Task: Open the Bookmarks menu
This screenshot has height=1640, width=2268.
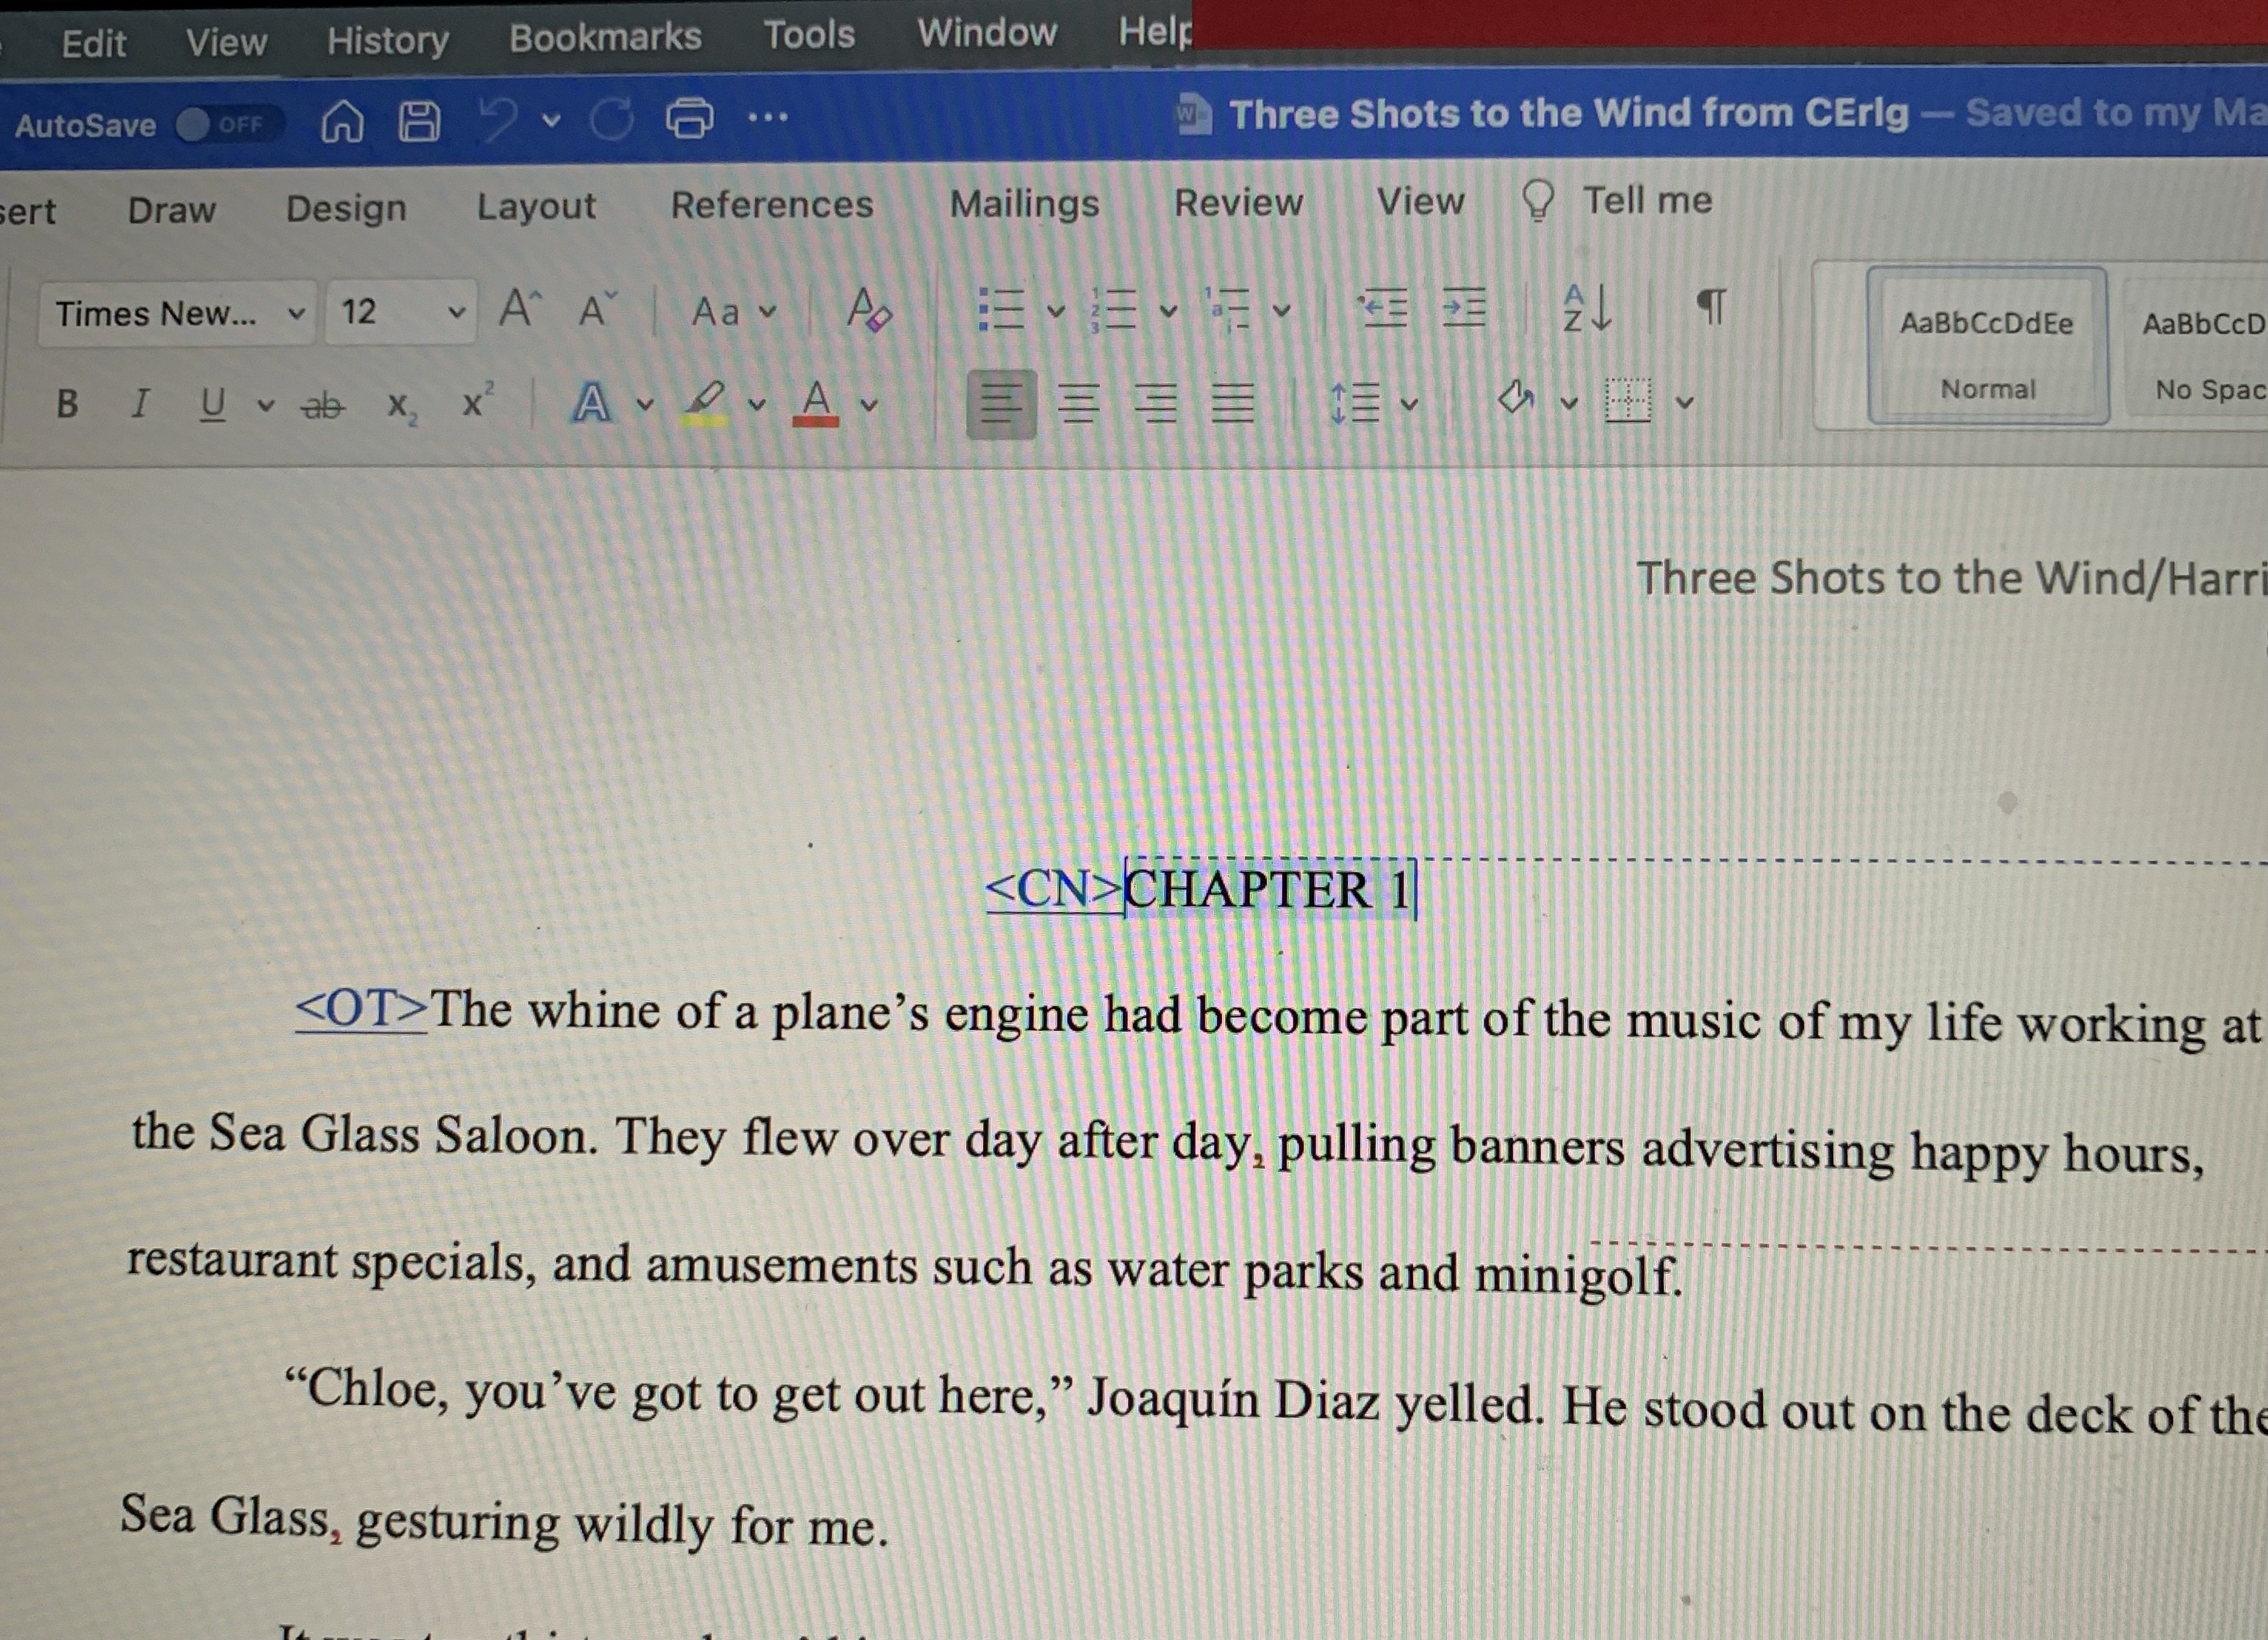Action: tap(605, 37)
